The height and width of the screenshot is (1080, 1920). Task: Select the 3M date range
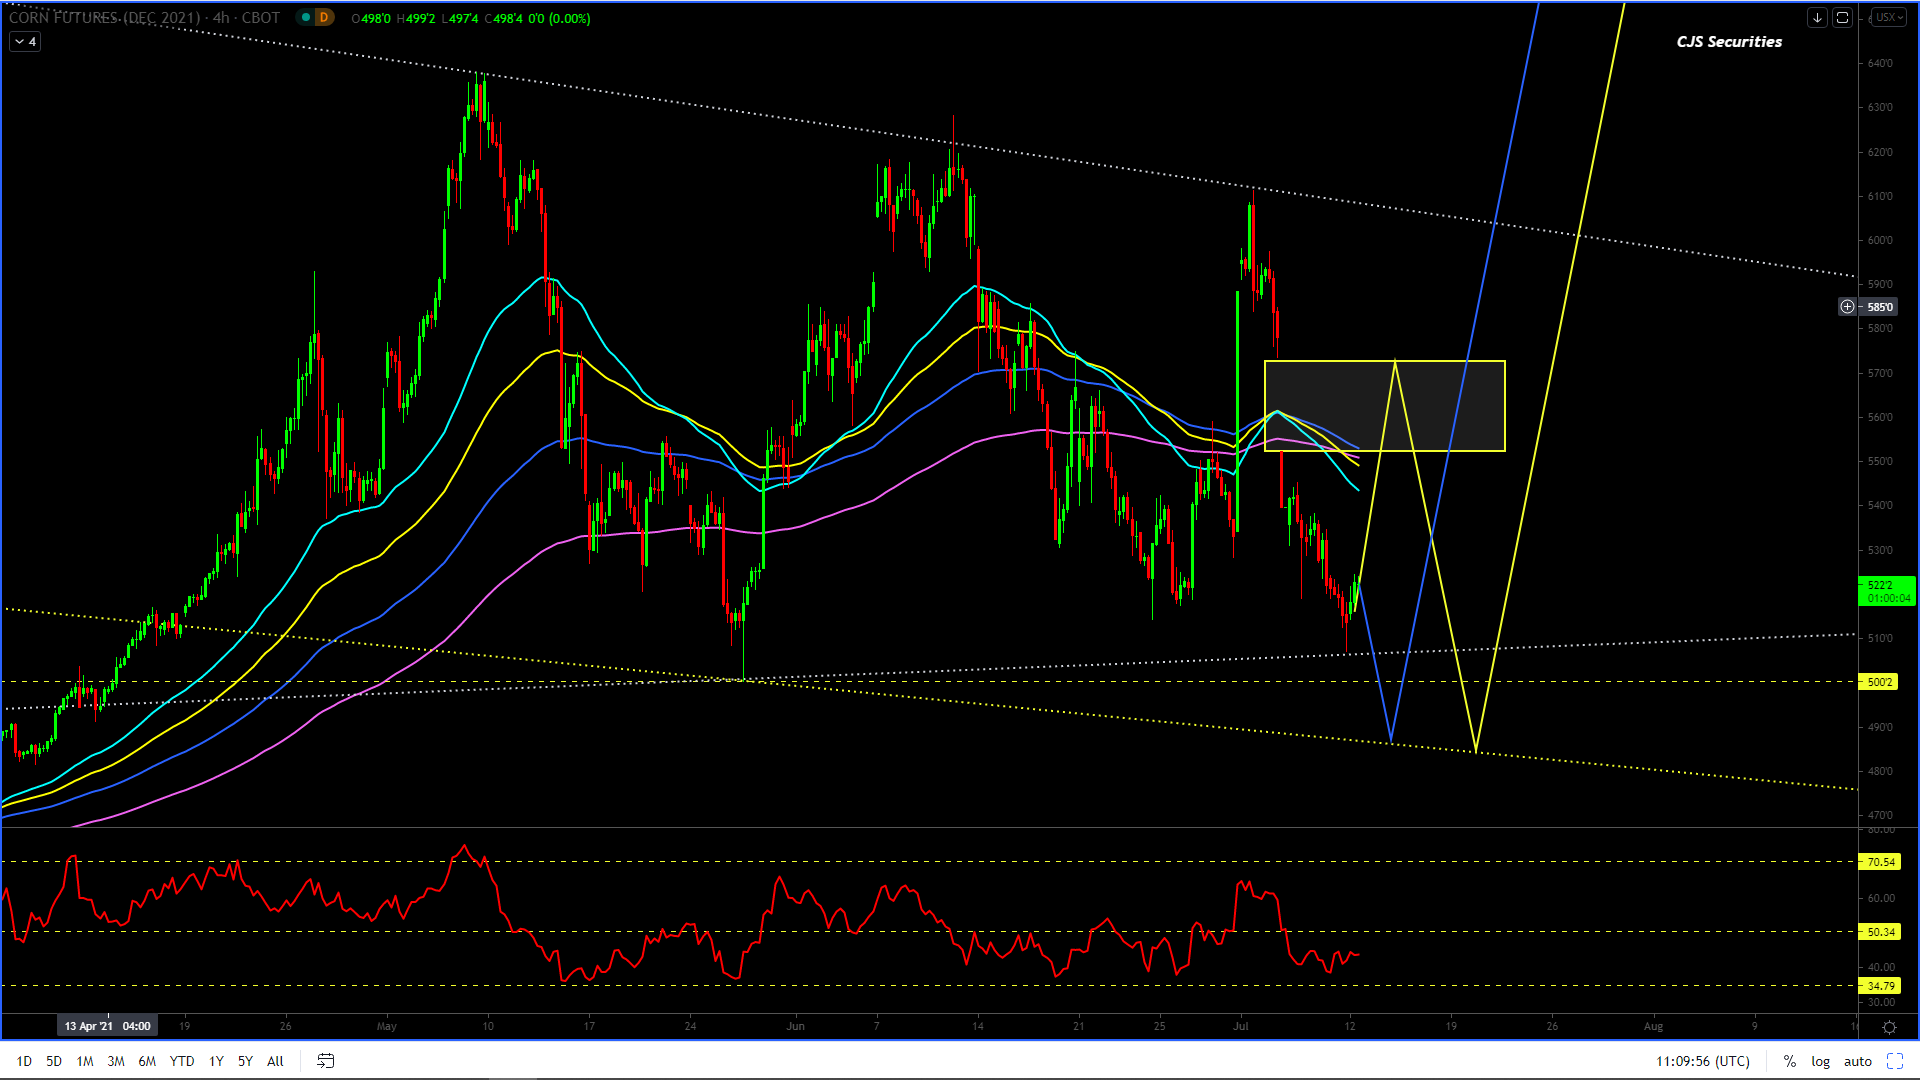point(116,1061)
